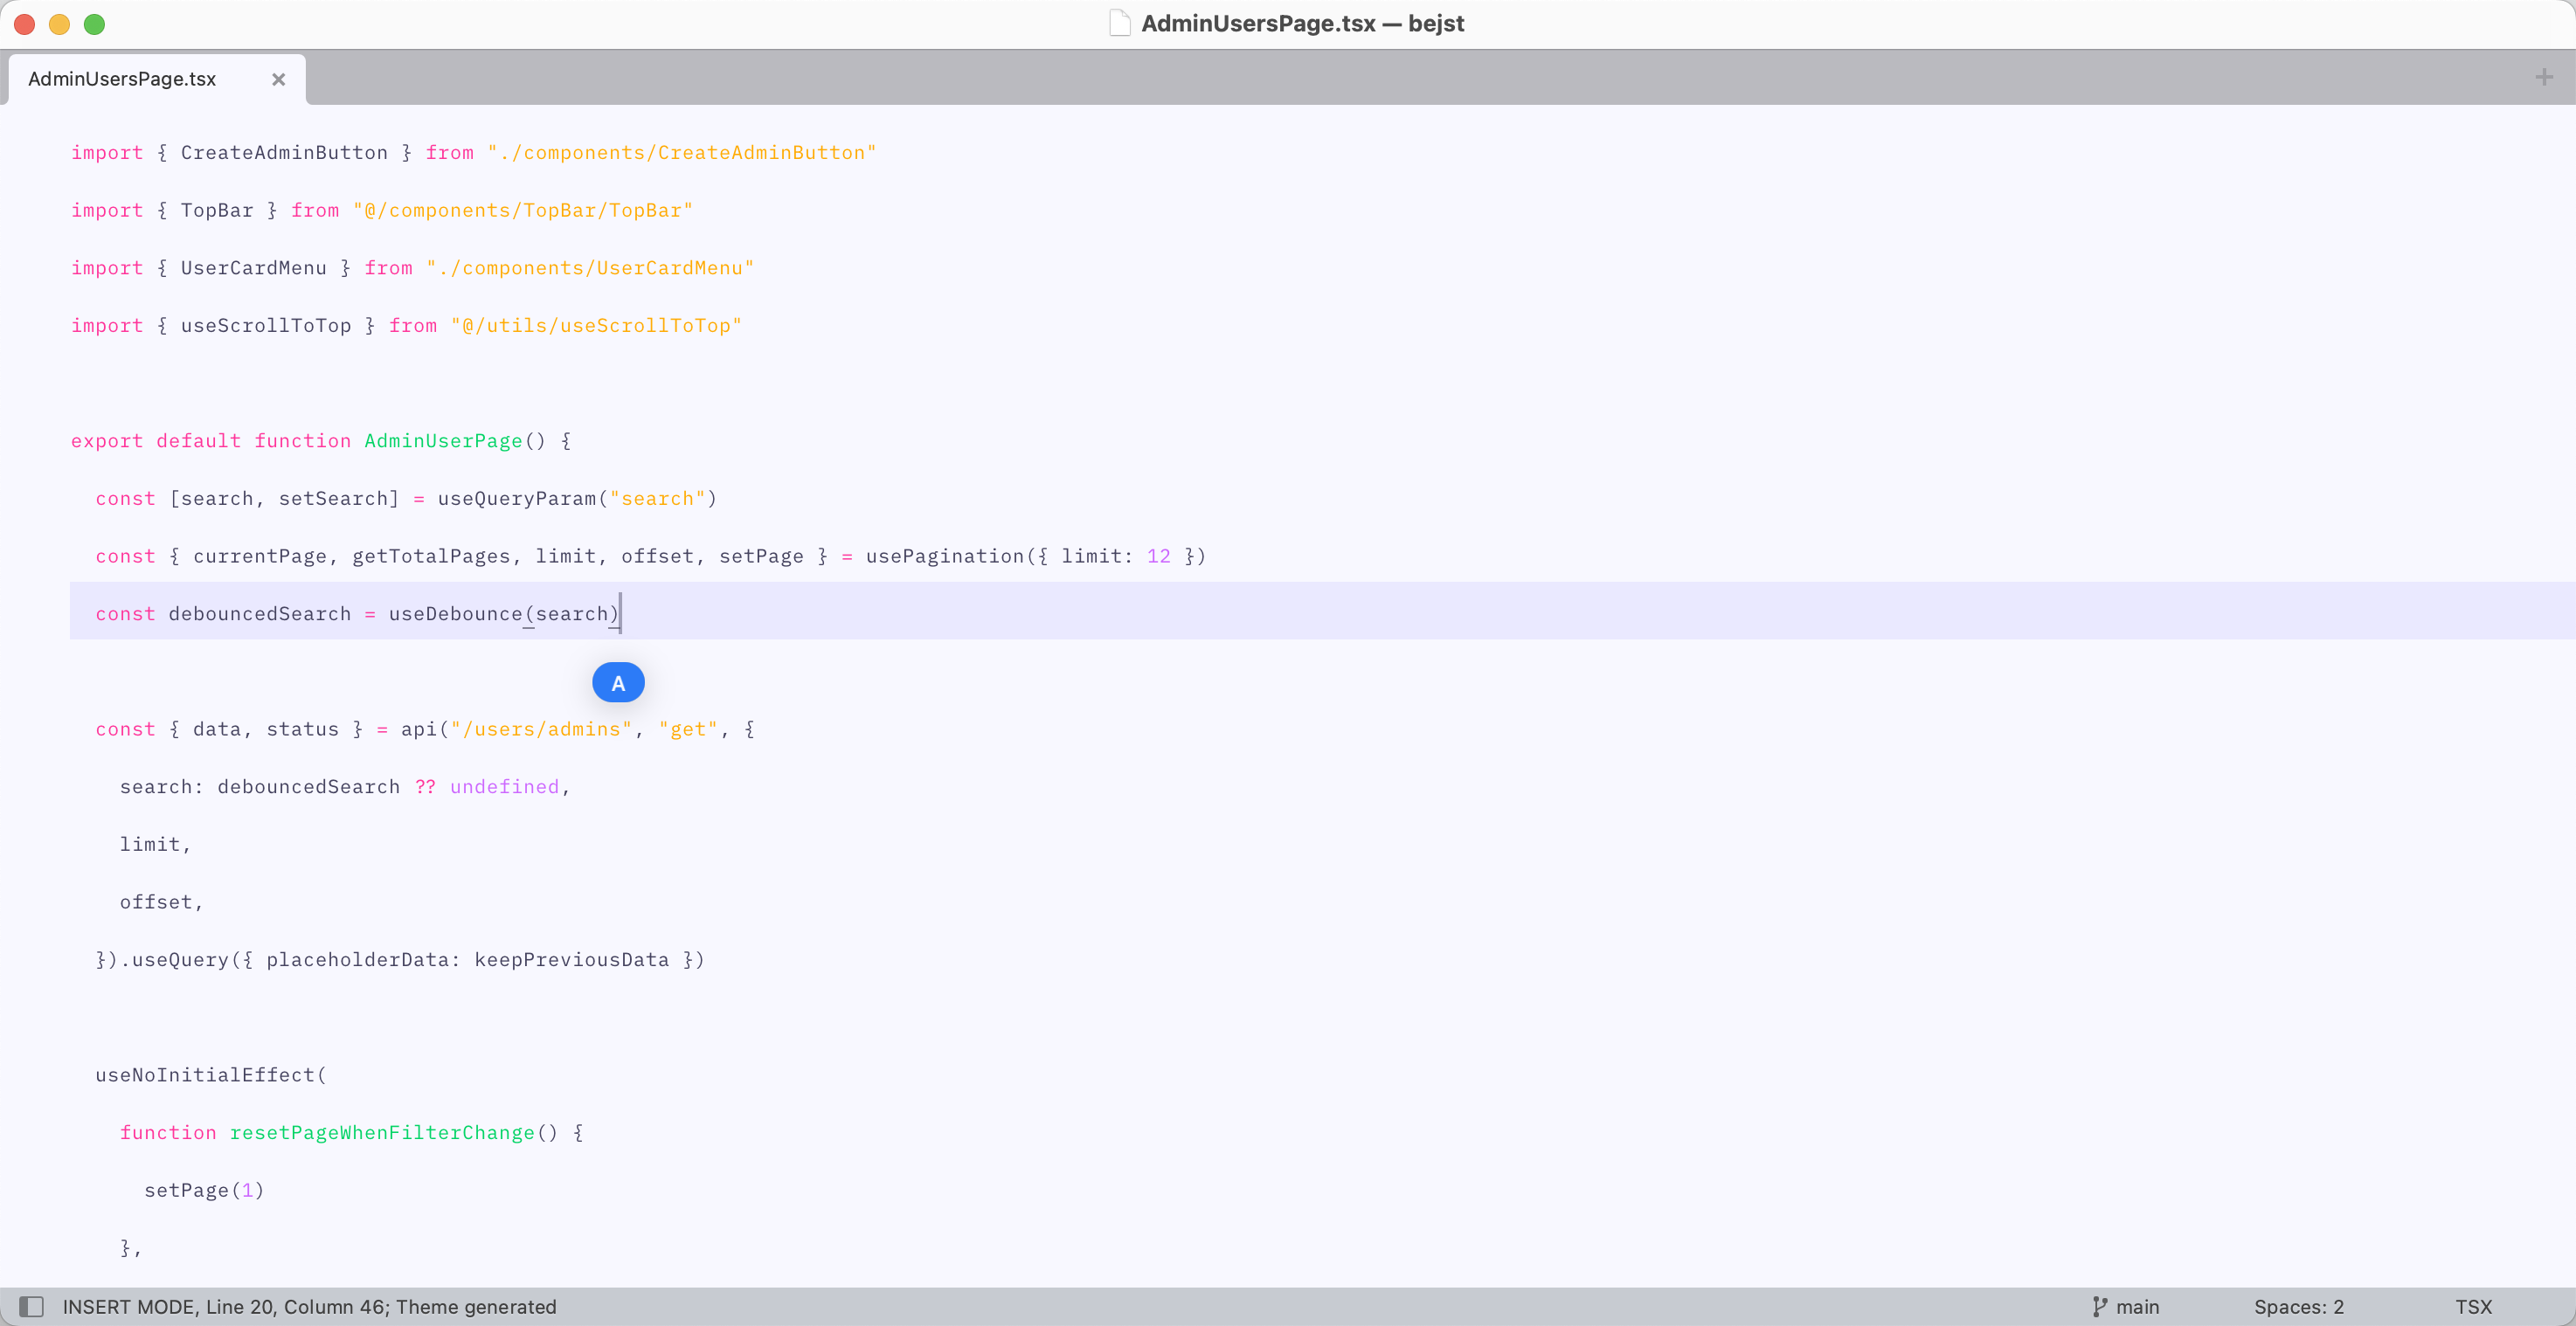The height and width of the screenshot is (1326, 2576).
Task: Open a new tab with plus icon
Action: (2544, 77)
